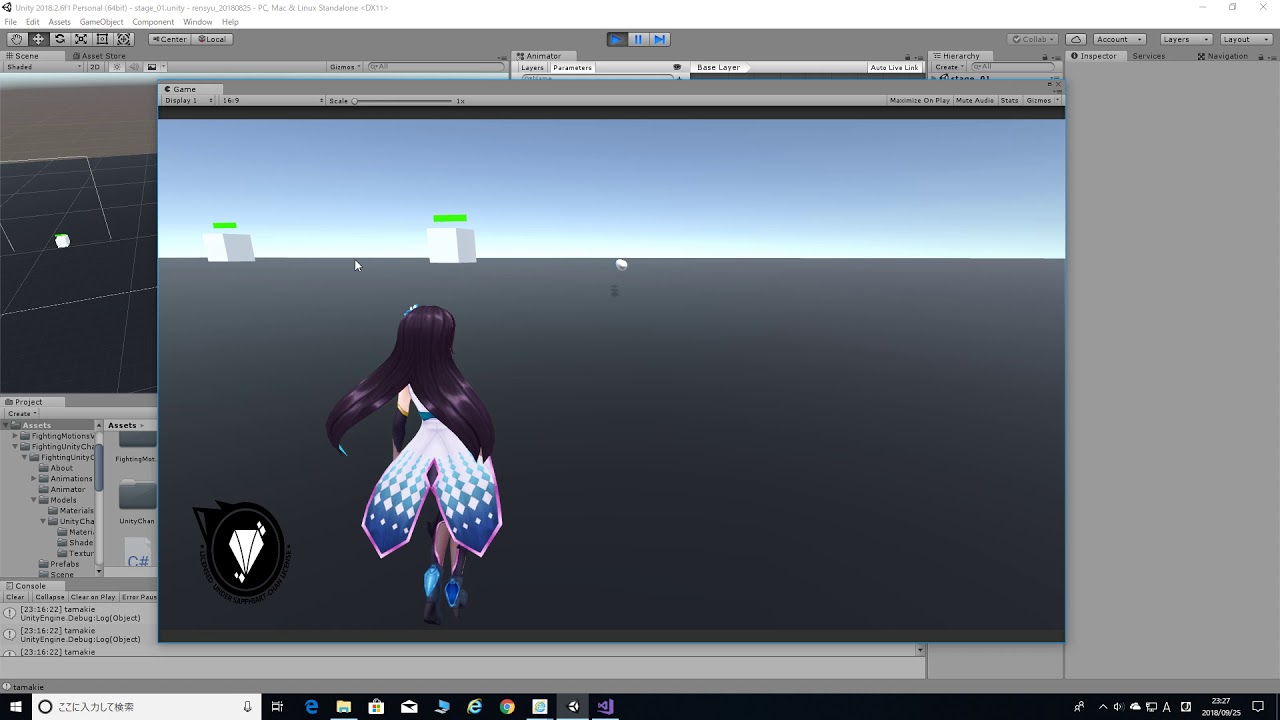Step one frame forward

point(659,39)
